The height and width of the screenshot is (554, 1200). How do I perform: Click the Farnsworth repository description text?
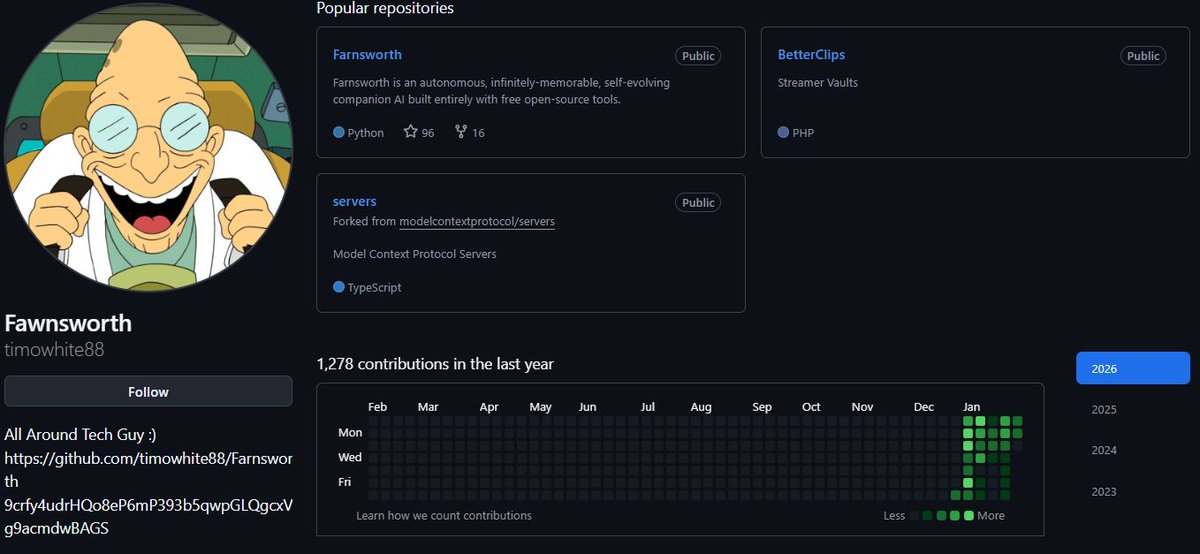point(501,91)
